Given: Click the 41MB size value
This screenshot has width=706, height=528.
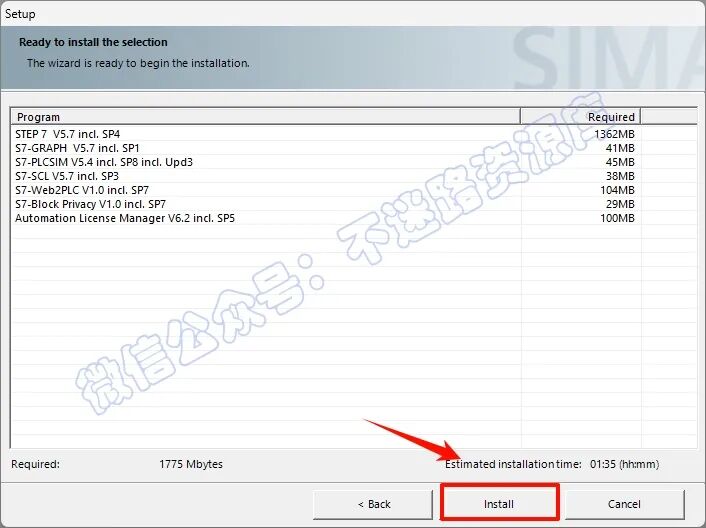Looking at the screenshot, I should click(x=620, y=148).
